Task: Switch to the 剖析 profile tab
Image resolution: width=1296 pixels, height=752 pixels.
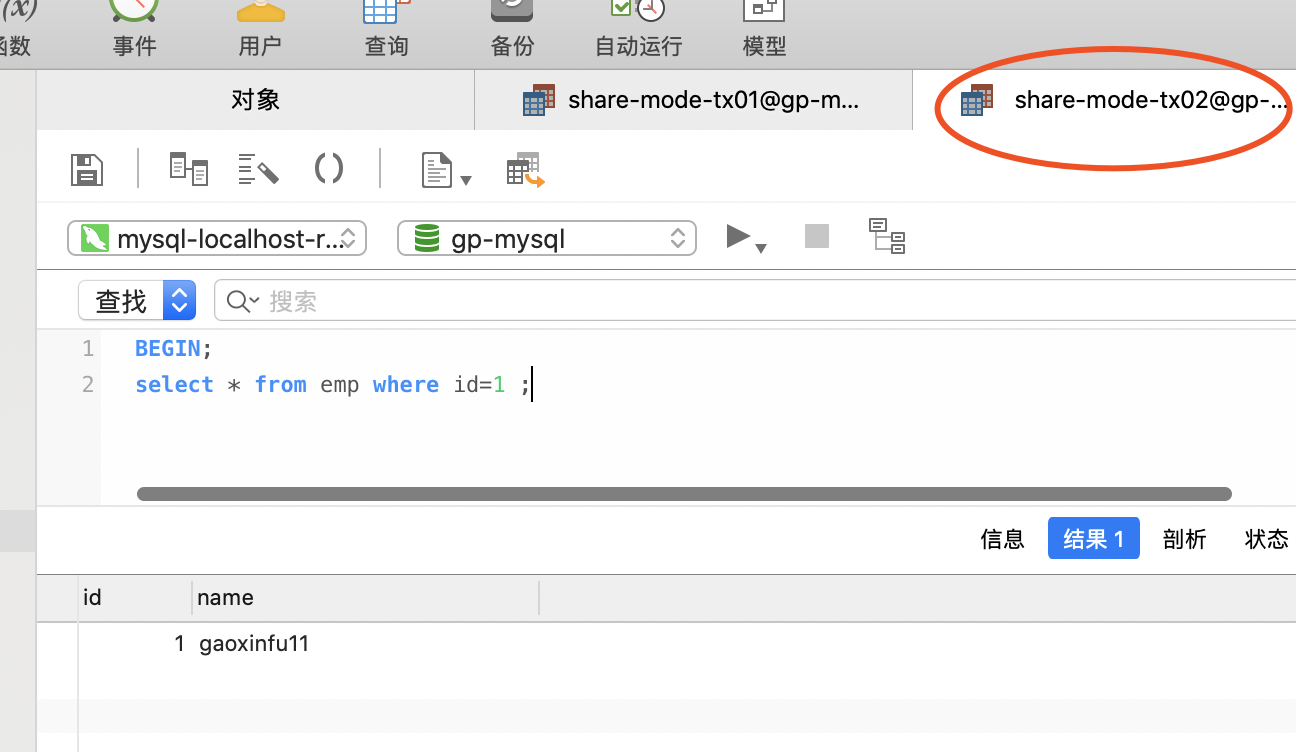Action: [x=1185, y=539]
